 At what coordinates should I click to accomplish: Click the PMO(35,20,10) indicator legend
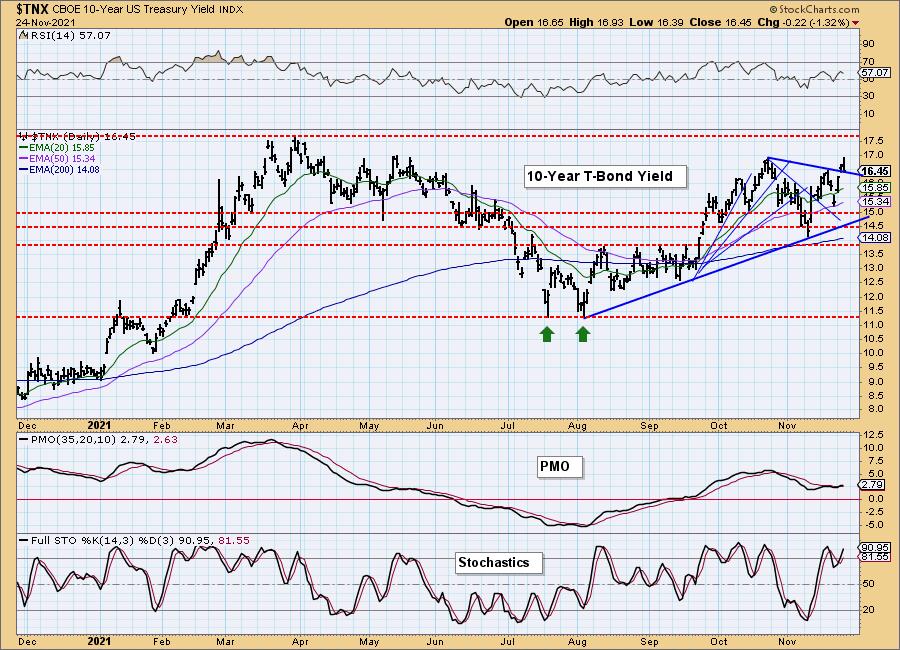[99, 440]
